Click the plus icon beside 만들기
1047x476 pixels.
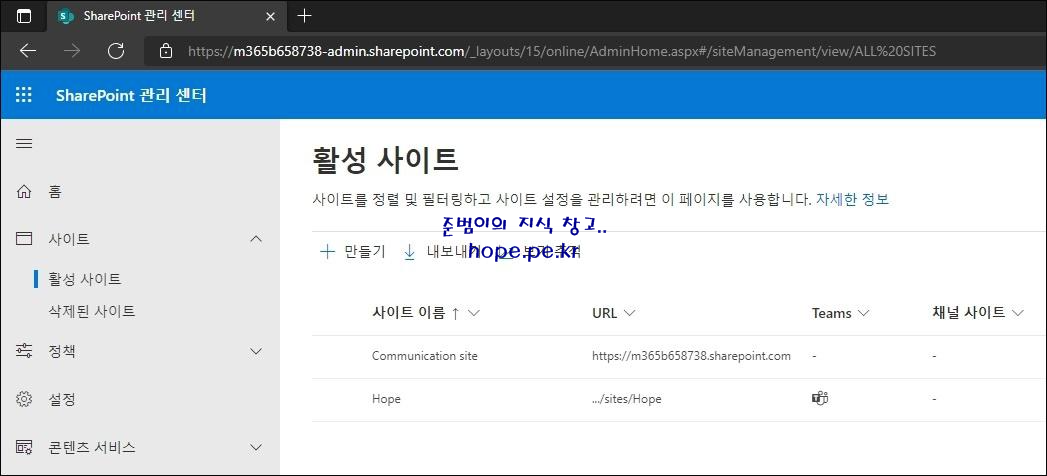(327, 252)
